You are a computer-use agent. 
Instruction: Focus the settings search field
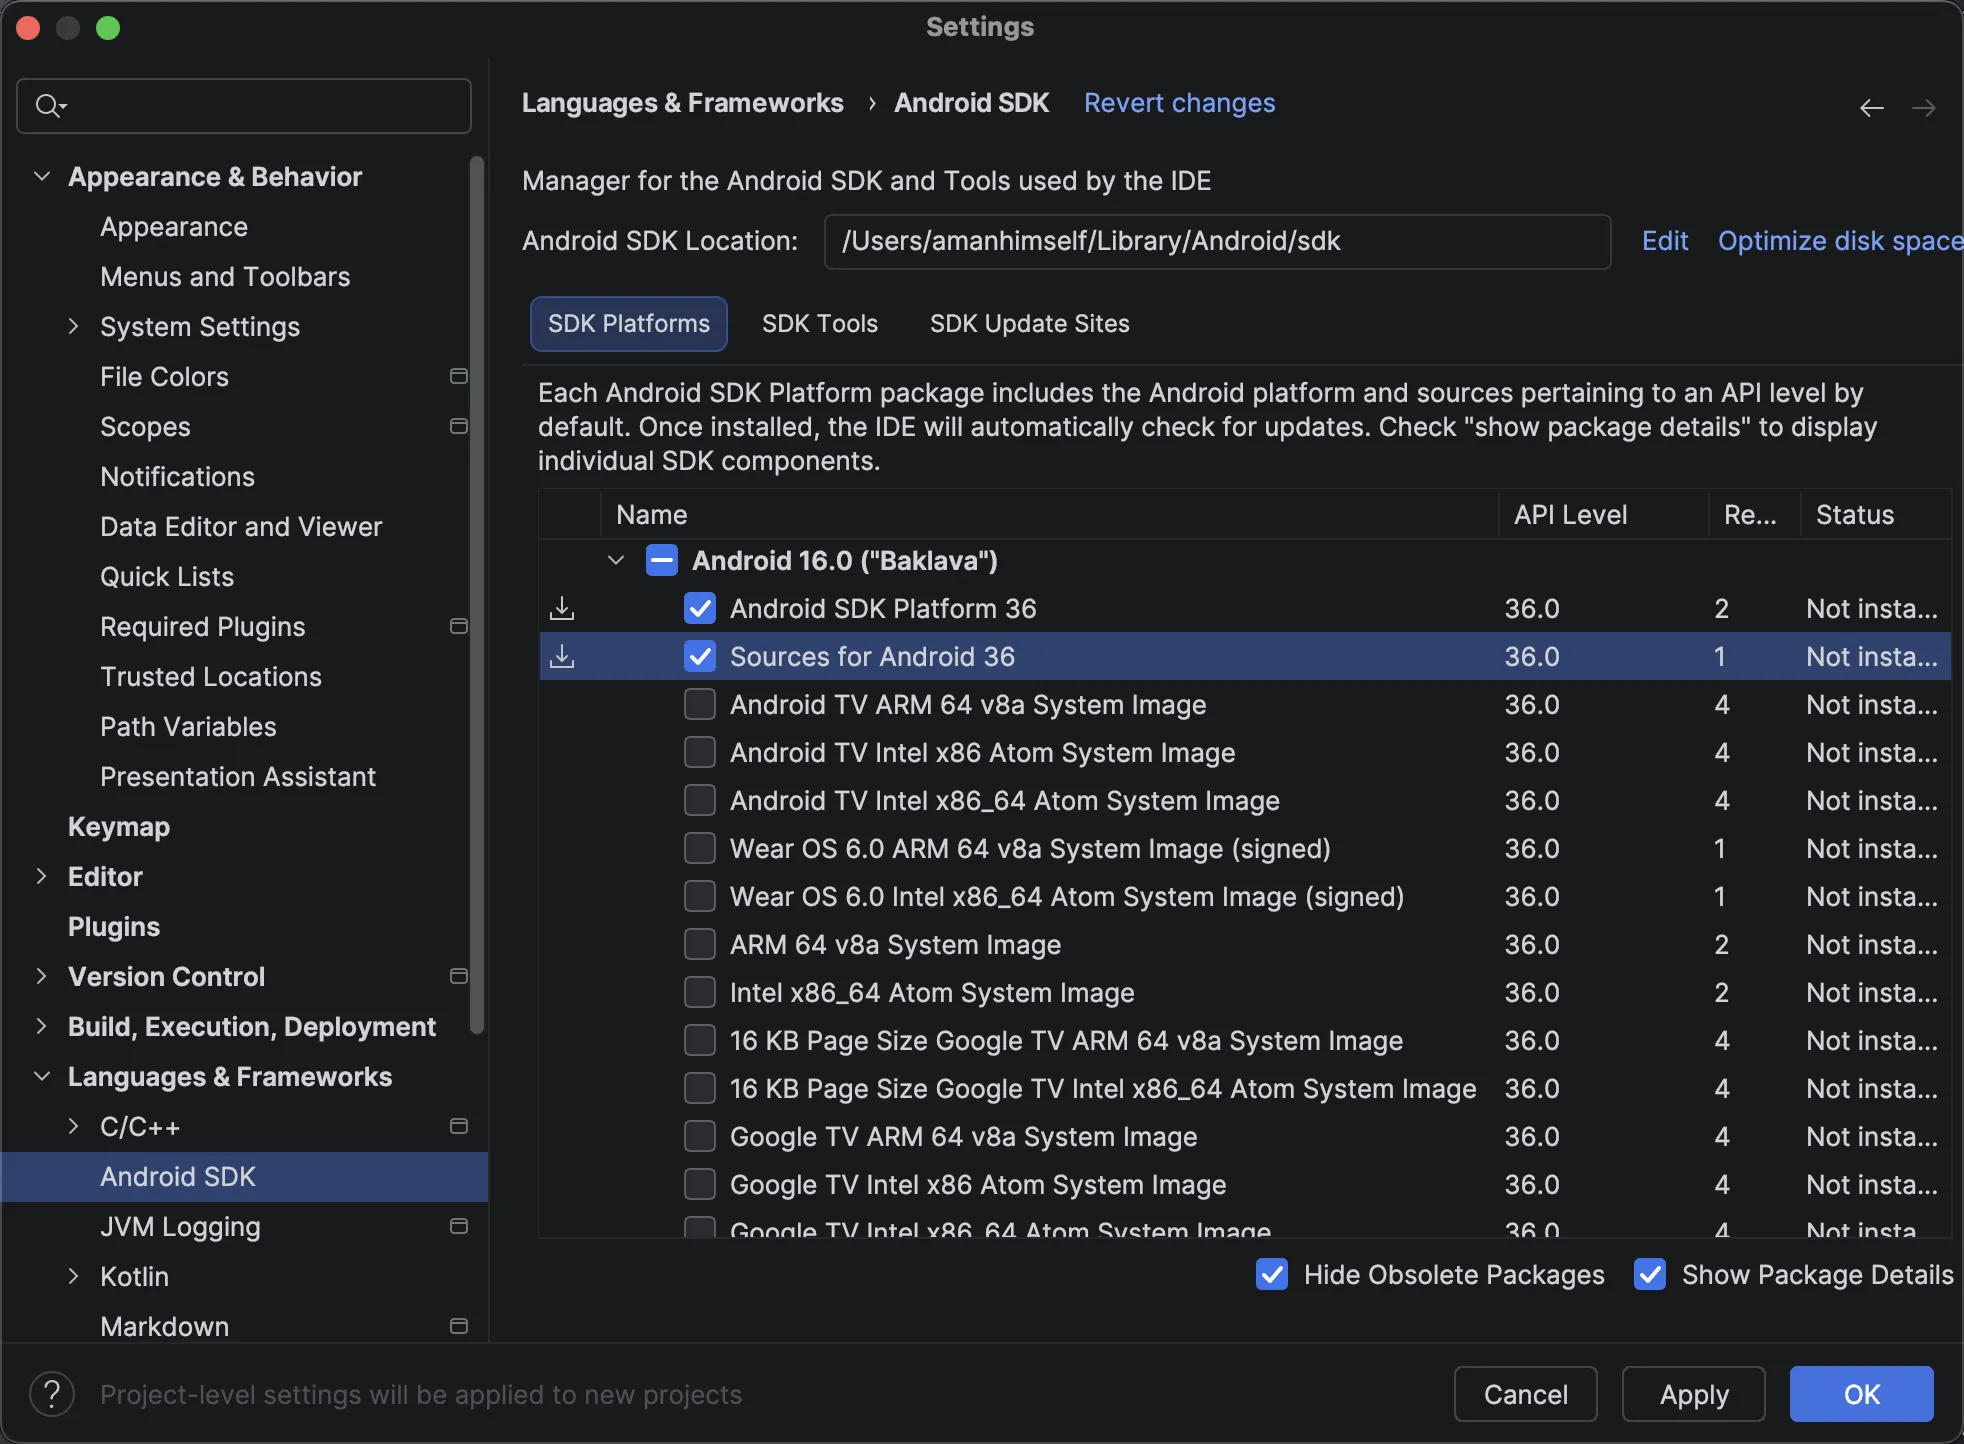(x=244, y=106)
